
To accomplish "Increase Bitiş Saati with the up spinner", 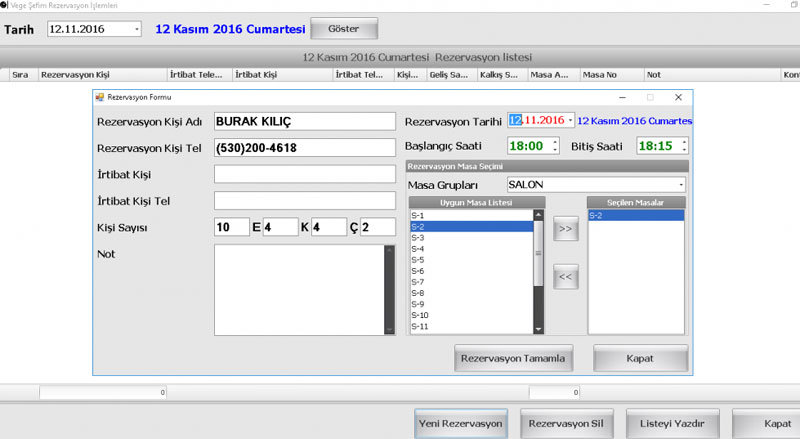I will tap(684, 142).
